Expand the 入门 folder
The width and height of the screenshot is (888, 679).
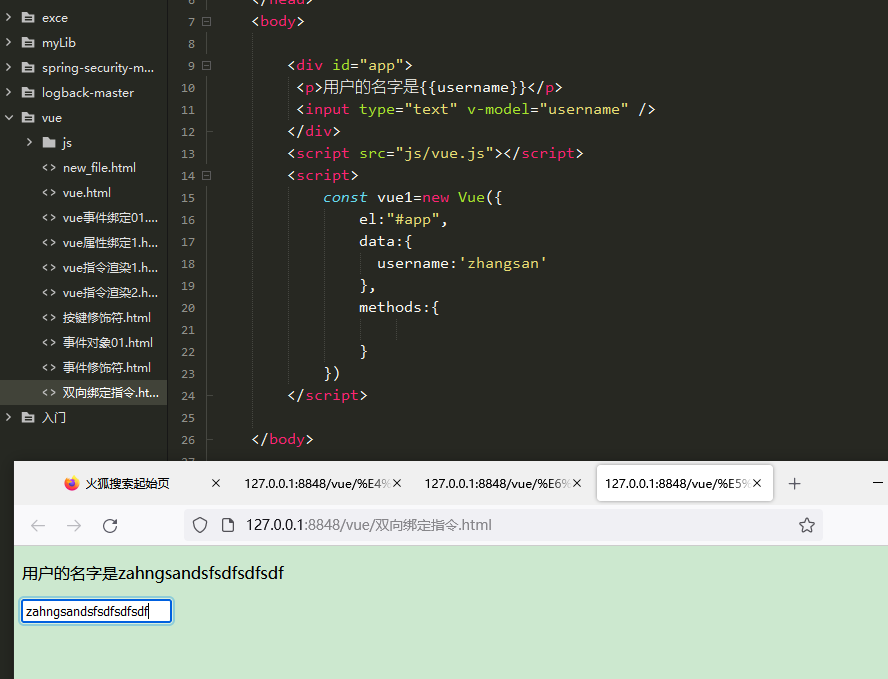coord(8,417)
